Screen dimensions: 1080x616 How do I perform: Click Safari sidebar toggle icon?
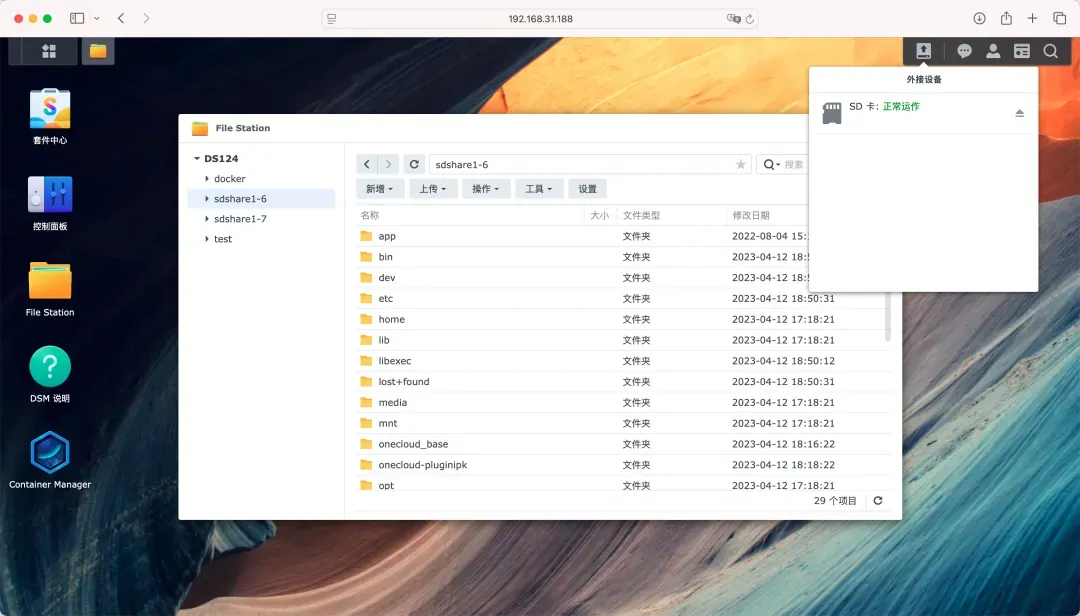click(77, 19)
